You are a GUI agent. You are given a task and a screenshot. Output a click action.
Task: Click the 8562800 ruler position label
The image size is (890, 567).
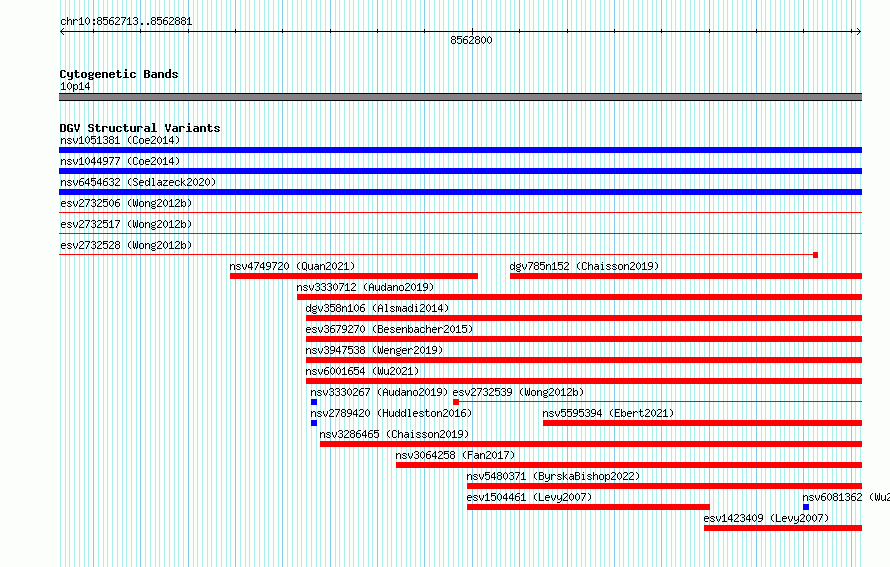point(471,40)
